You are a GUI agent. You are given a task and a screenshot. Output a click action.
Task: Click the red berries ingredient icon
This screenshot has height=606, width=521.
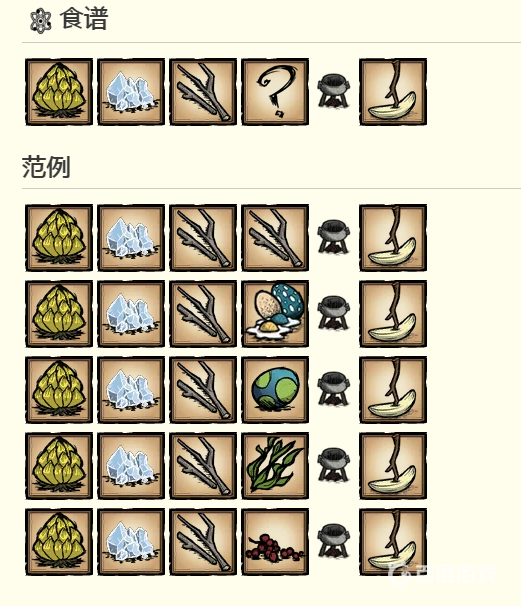[275, 542]
